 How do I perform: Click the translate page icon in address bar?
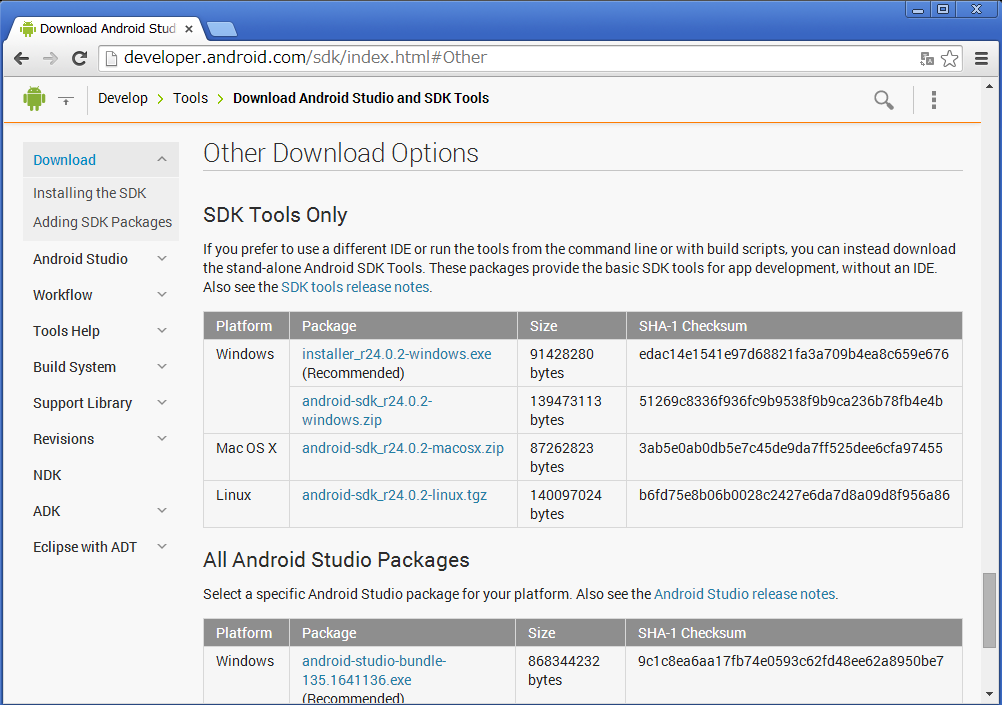tap(927, 59)
